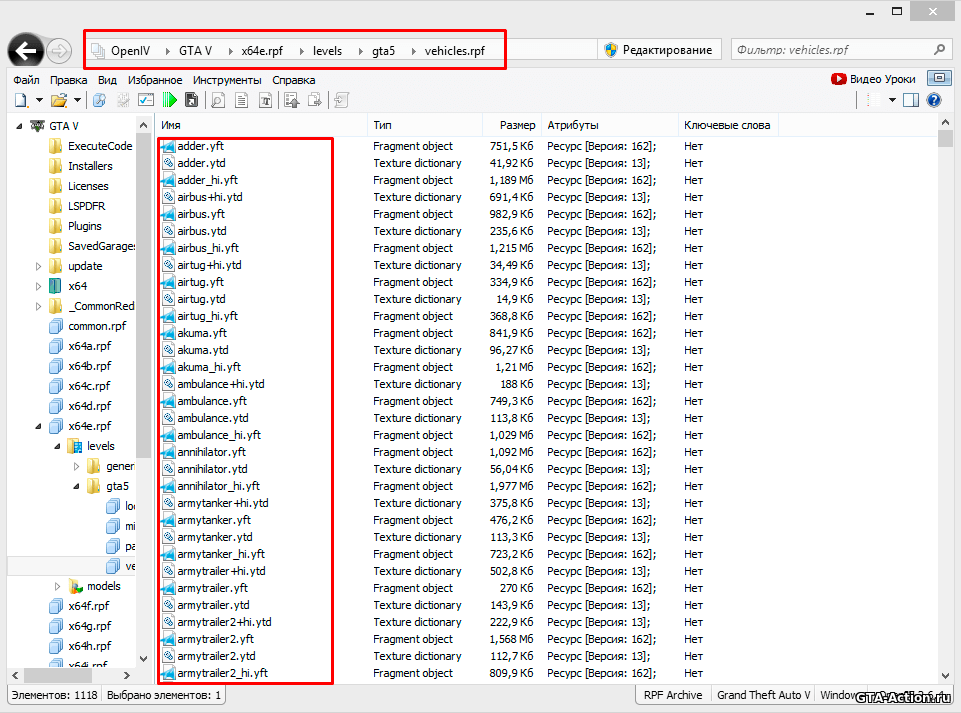Collapse the x64e.rpf archive node
This screenshot has width=961, height=713.
tap(39, 426)
